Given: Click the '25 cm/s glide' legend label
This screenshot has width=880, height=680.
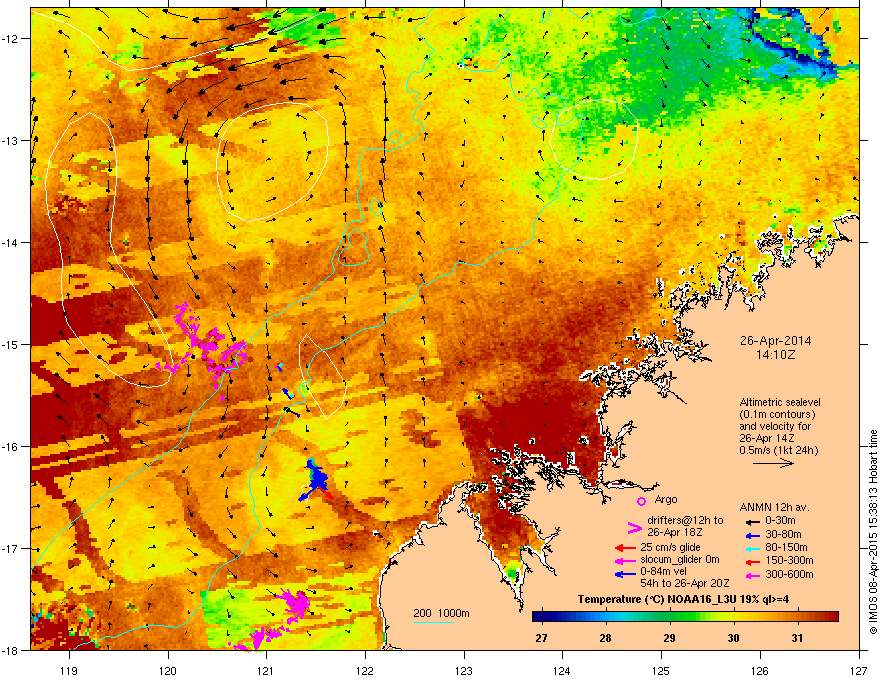Looking at the screenshot, I should [670, 548].
